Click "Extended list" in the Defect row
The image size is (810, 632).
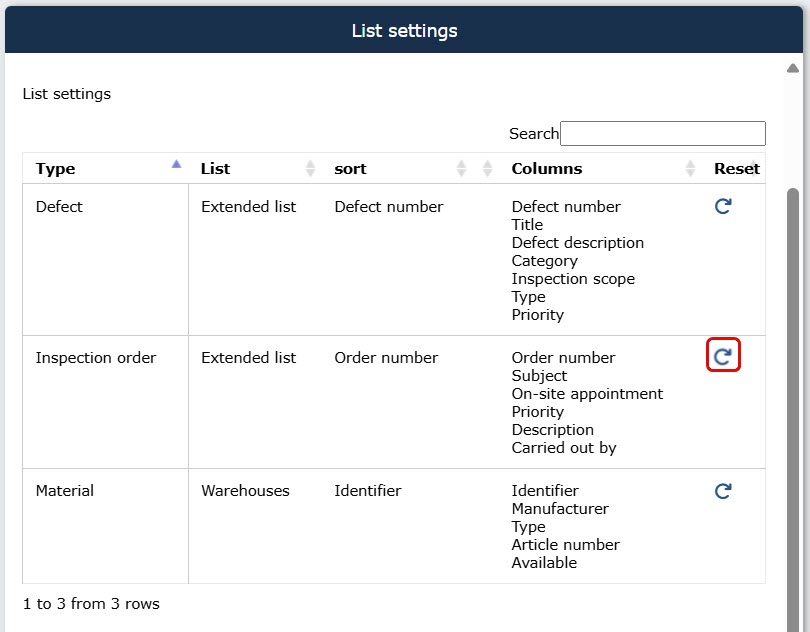pos(248,207)
